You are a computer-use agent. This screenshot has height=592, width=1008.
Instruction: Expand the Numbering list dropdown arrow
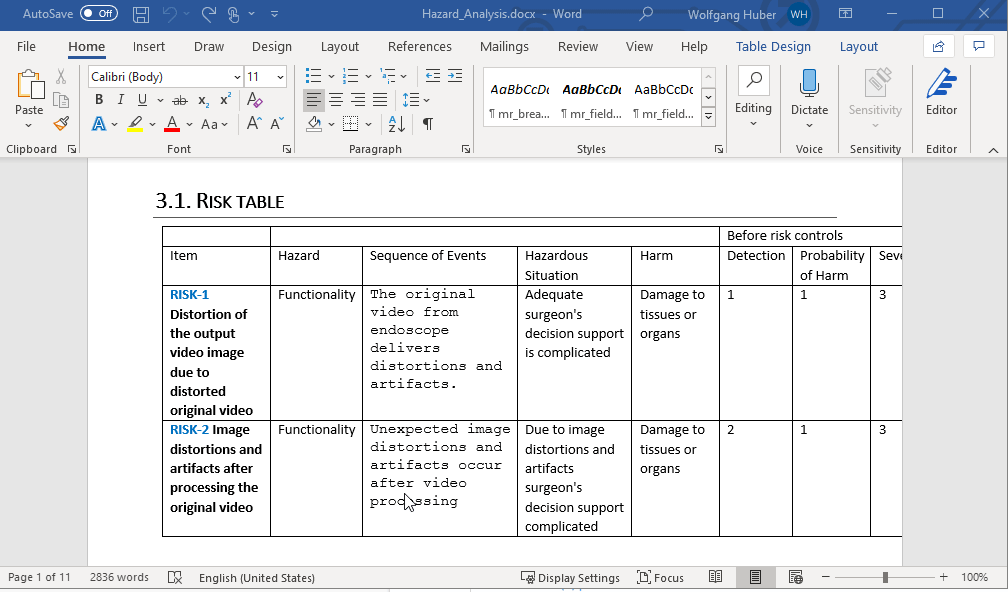[368, 76]
